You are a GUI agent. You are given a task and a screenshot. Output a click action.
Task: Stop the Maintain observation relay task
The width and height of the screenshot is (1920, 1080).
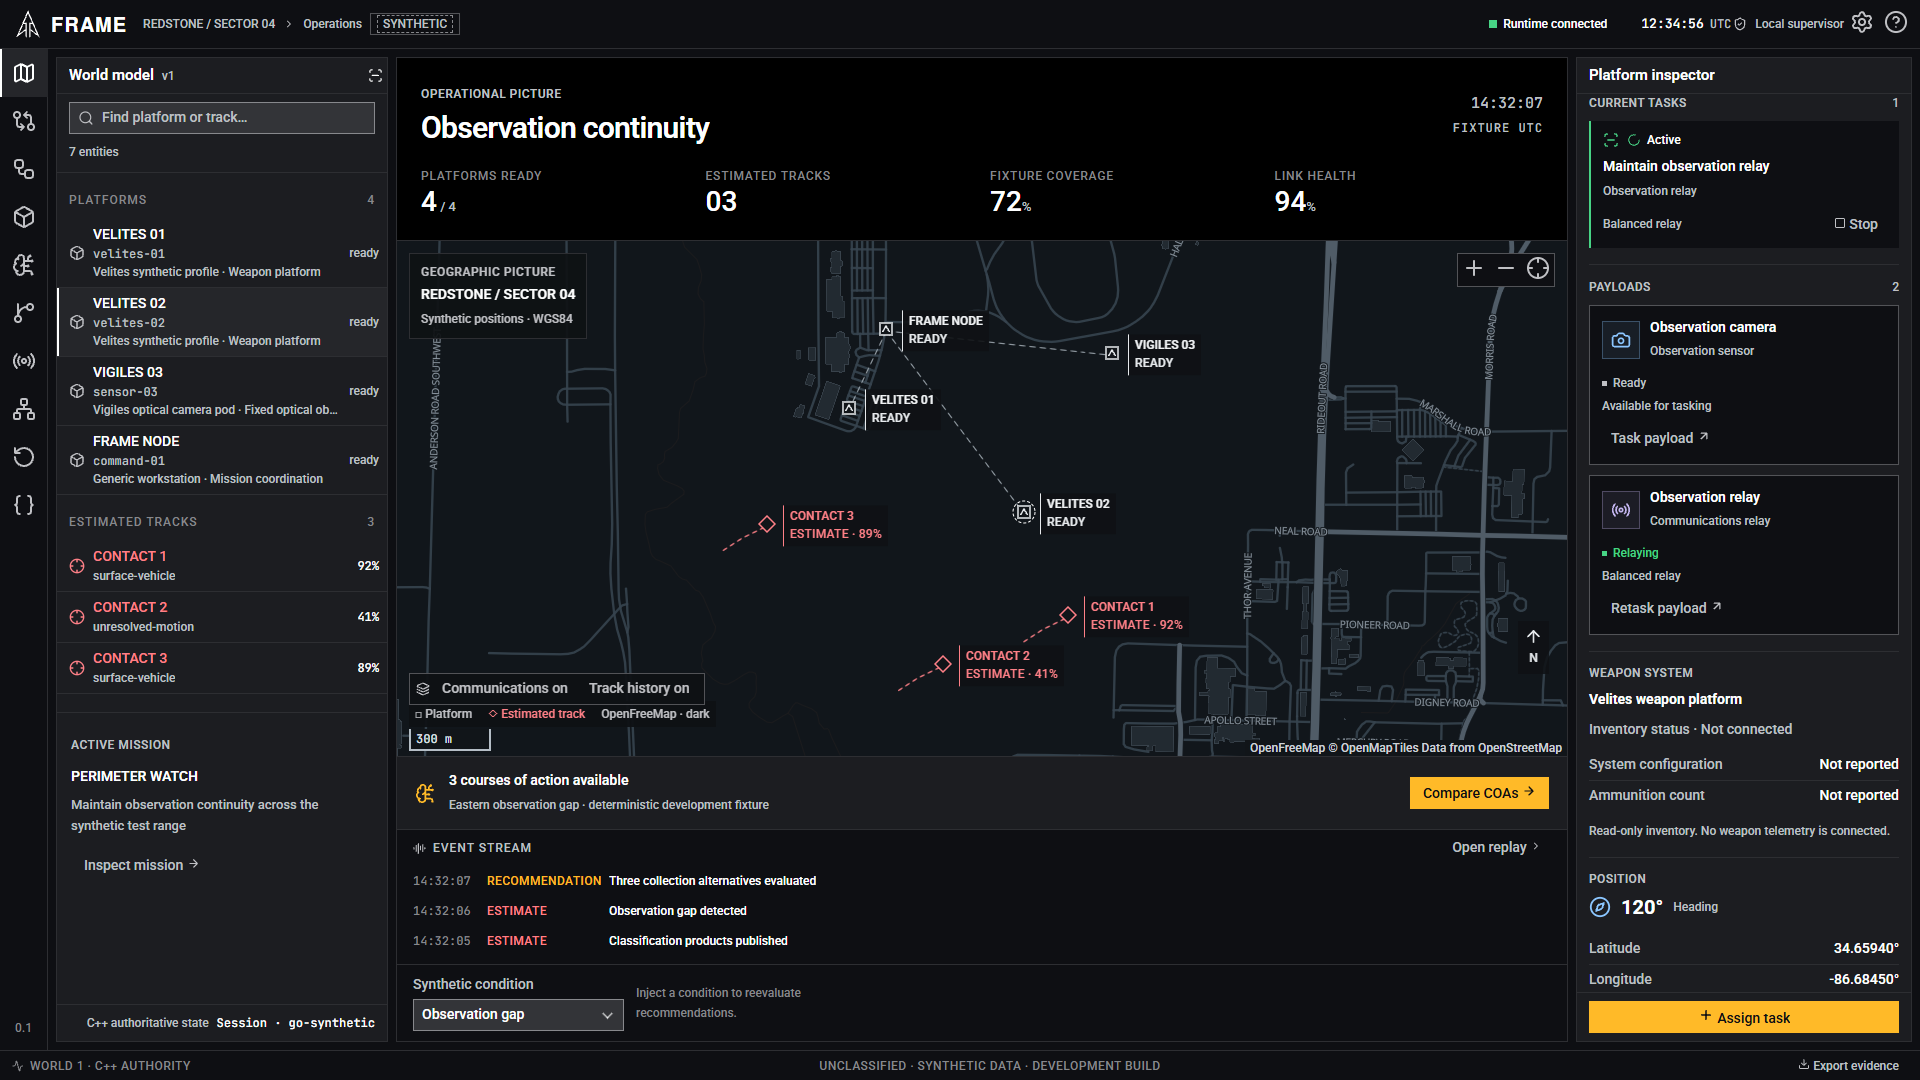pyautogui.click(x=1856, y=224)
